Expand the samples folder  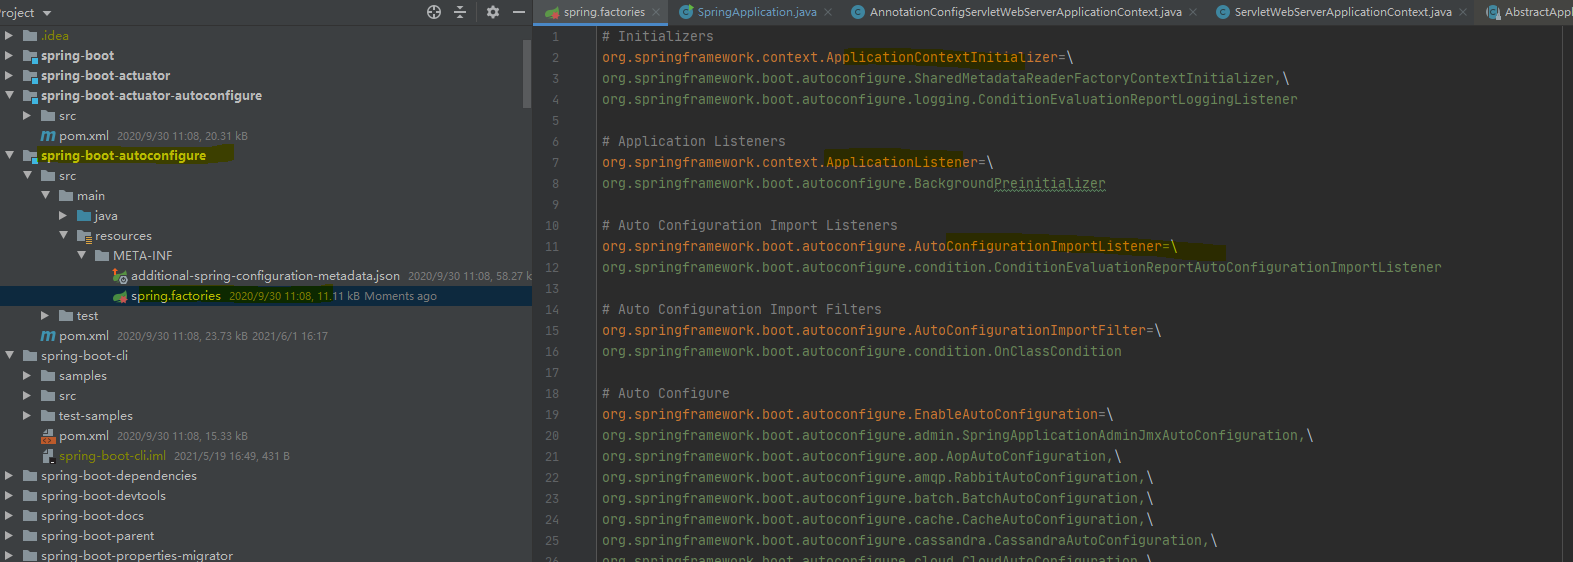coord(27,375)
